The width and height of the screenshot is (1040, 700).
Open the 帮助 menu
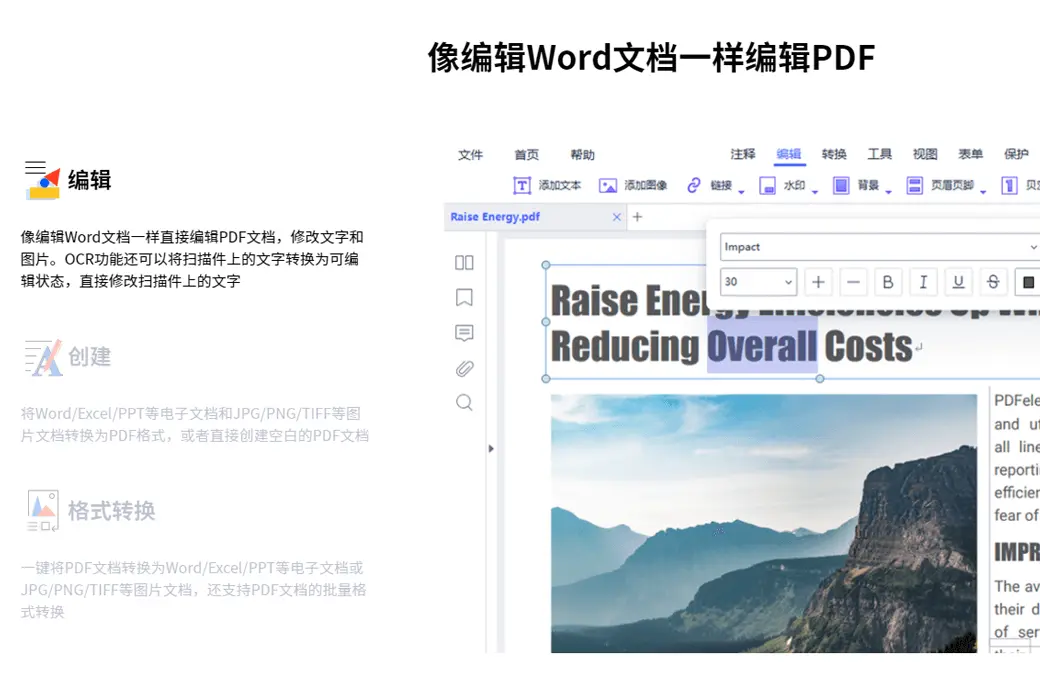coord(582,155)
